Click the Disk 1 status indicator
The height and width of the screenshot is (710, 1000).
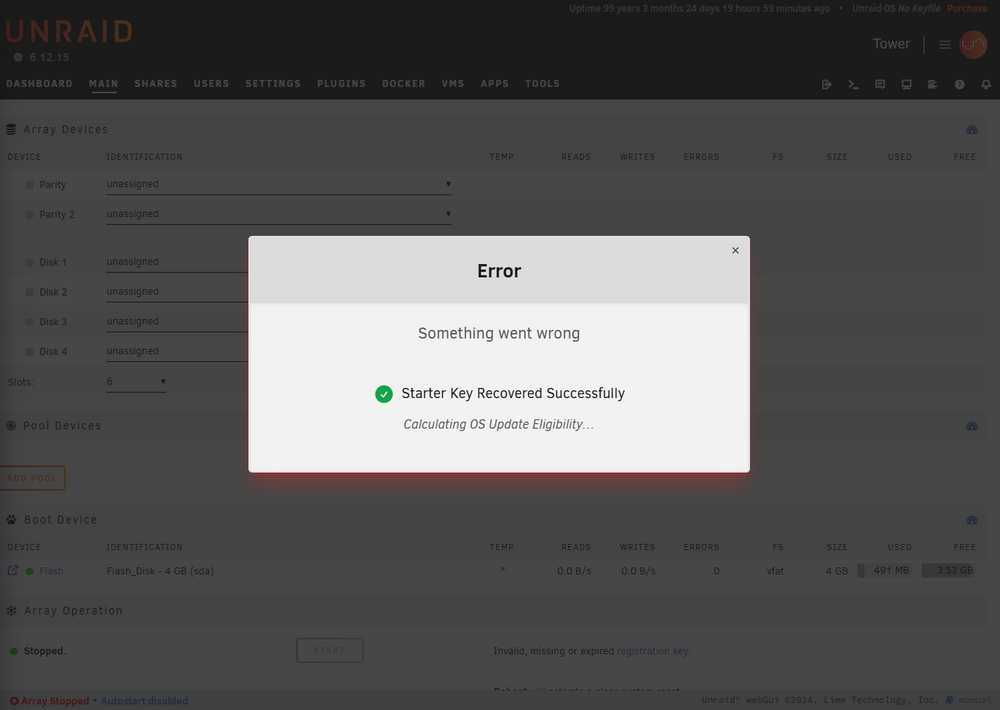pos(29,262)
